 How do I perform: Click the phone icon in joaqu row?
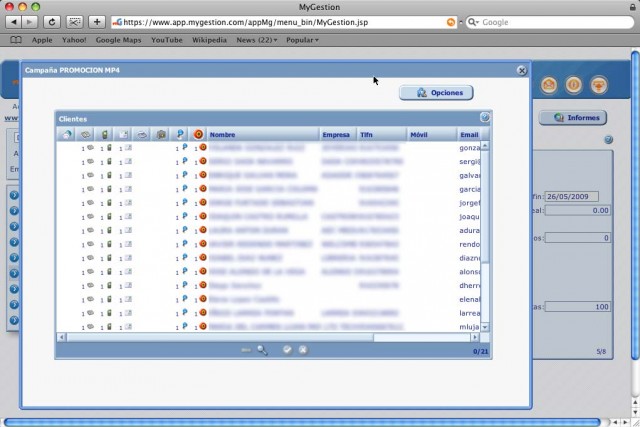(109, 216)
